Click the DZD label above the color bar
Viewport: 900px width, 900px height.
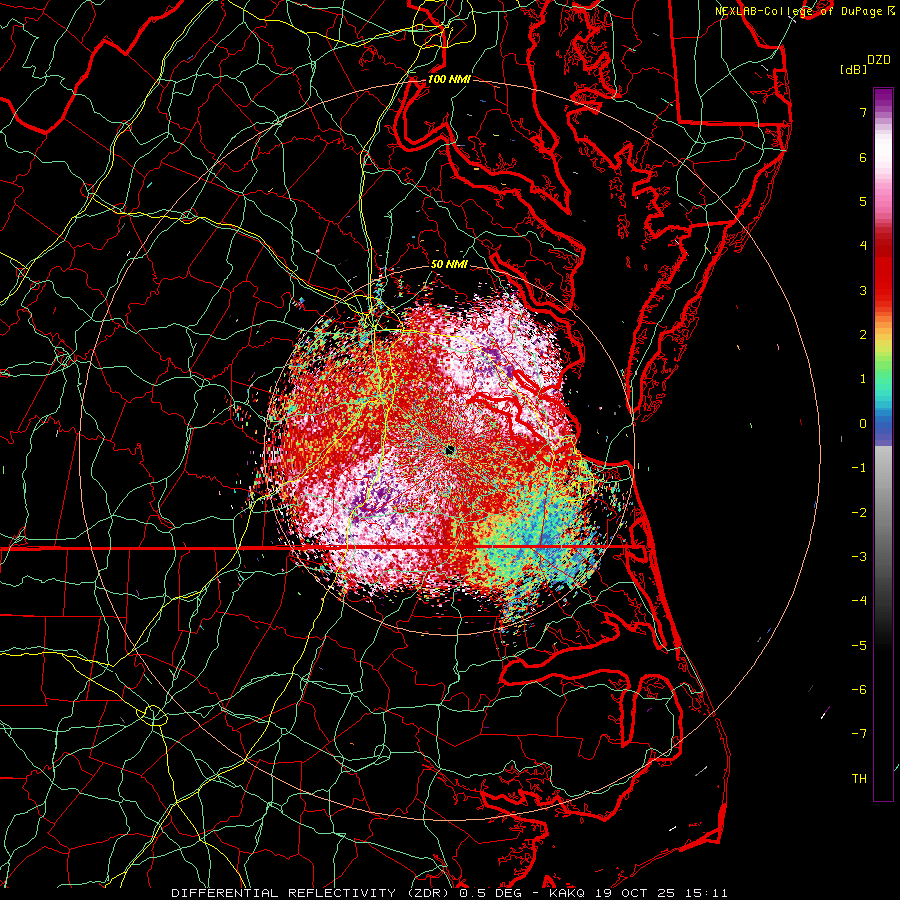click(x=879, y=60)
